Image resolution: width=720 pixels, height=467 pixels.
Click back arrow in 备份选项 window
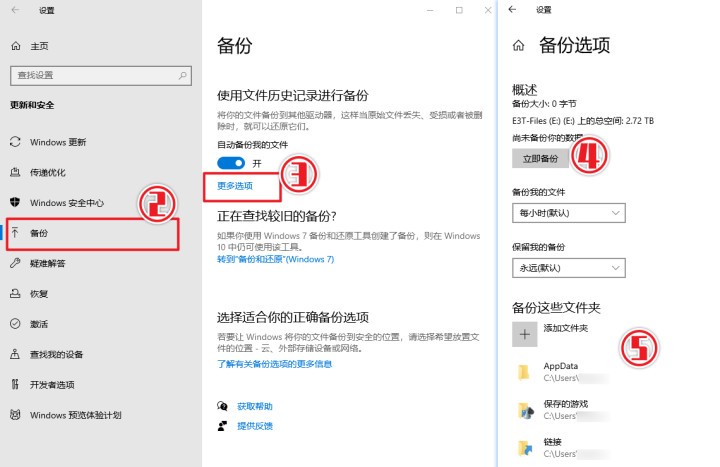512,9
